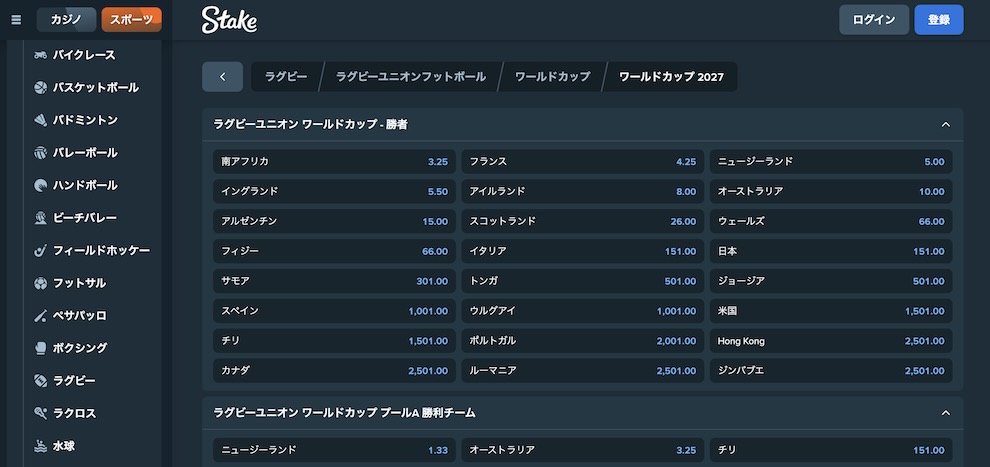
Task: Click the バドミントン shuttlecock icon
Action: 40,120
